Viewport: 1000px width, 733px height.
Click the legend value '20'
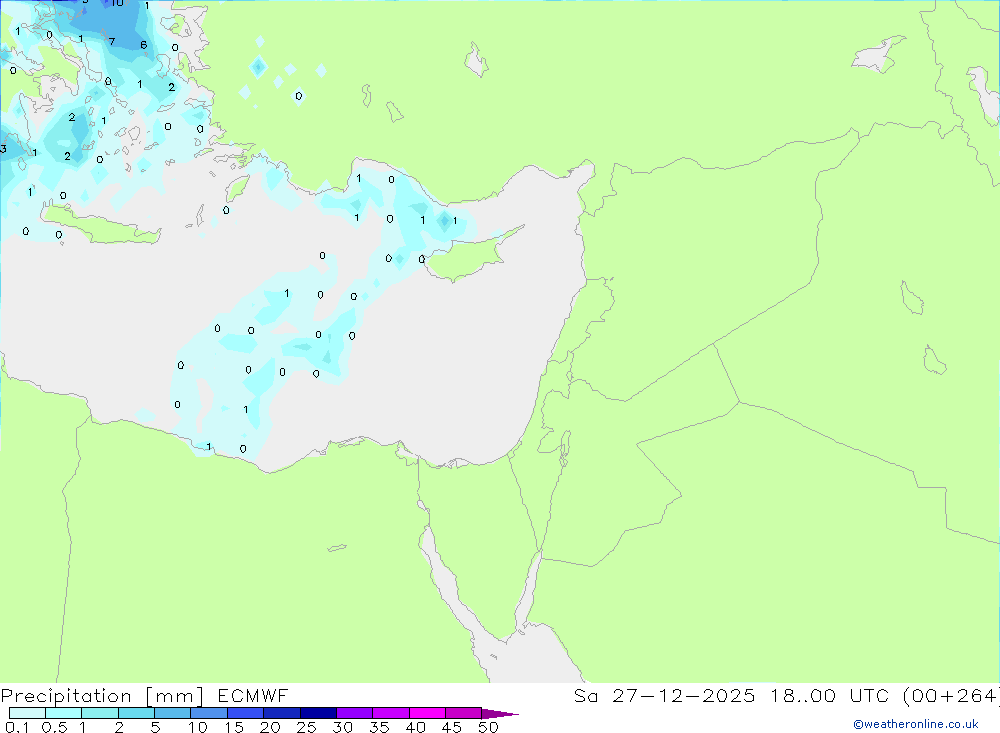(270, 727)
